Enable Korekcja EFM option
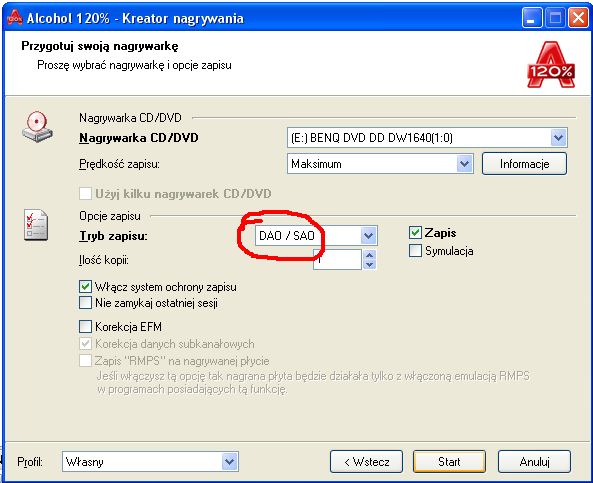Viewport: 593px width, 483px height. click(x=85, y=326)
